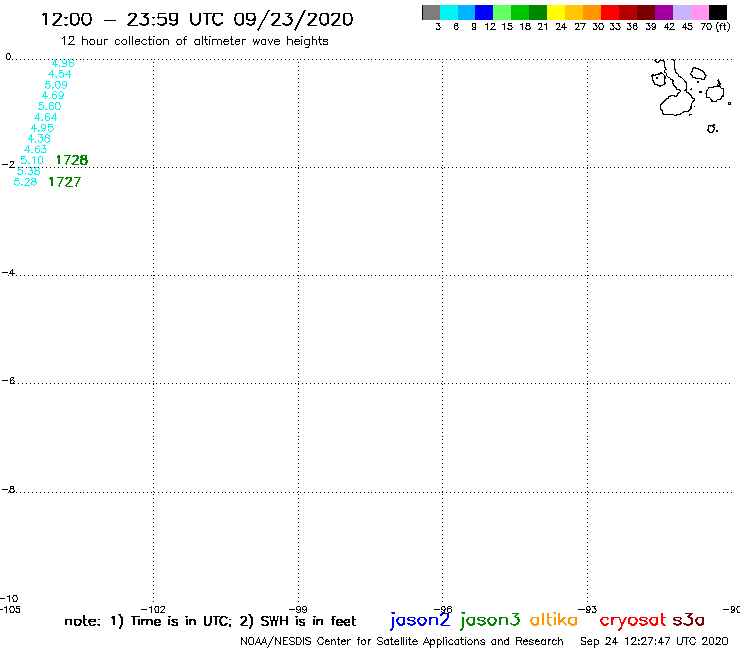This screenshot has width=740, height=650.
Task: Click the s3a satellite label
Action: [x=689, y=620]
